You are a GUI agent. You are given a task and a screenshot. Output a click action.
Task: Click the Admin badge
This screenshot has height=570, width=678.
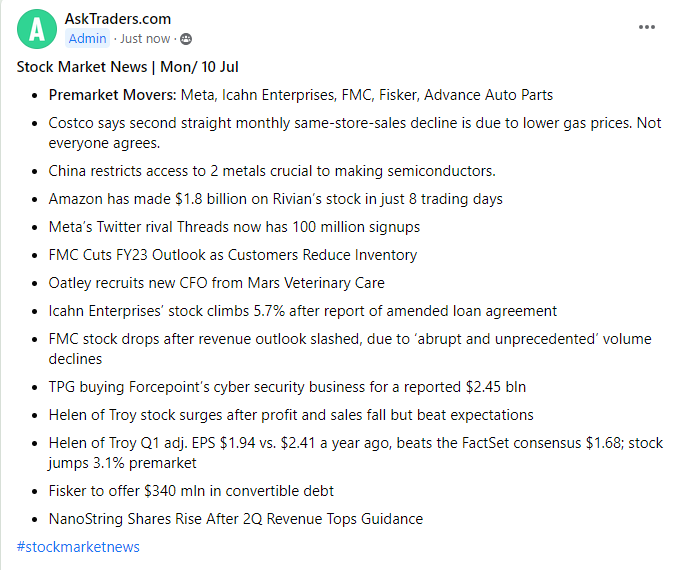pos(89,39)
